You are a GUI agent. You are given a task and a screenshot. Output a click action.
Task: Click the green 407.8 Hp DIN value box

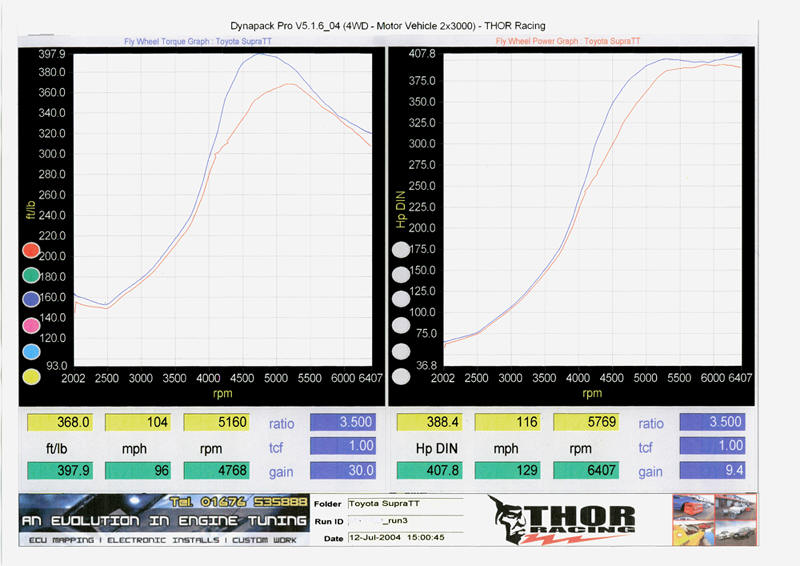pyautogui.click(x=432, y=470)
